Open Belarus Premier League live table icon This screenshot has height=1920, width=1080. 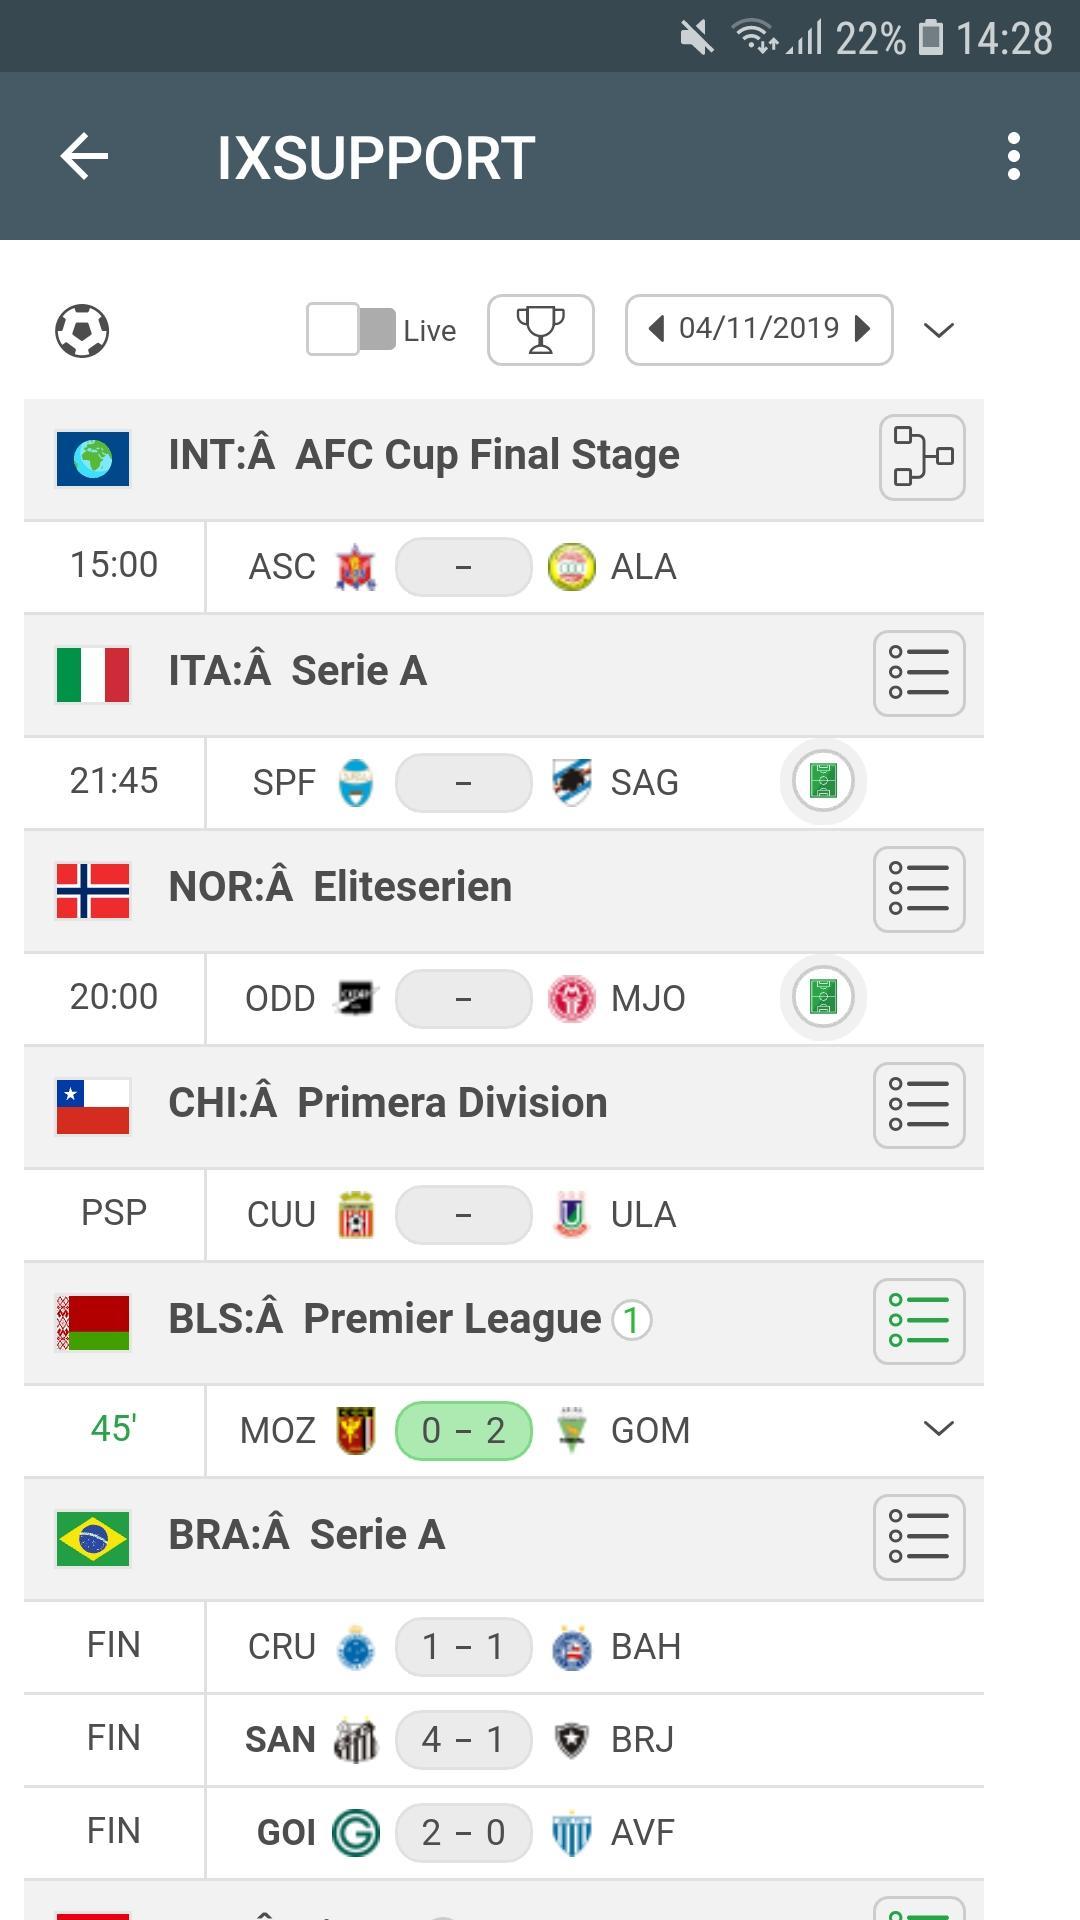pos(918,1321)
